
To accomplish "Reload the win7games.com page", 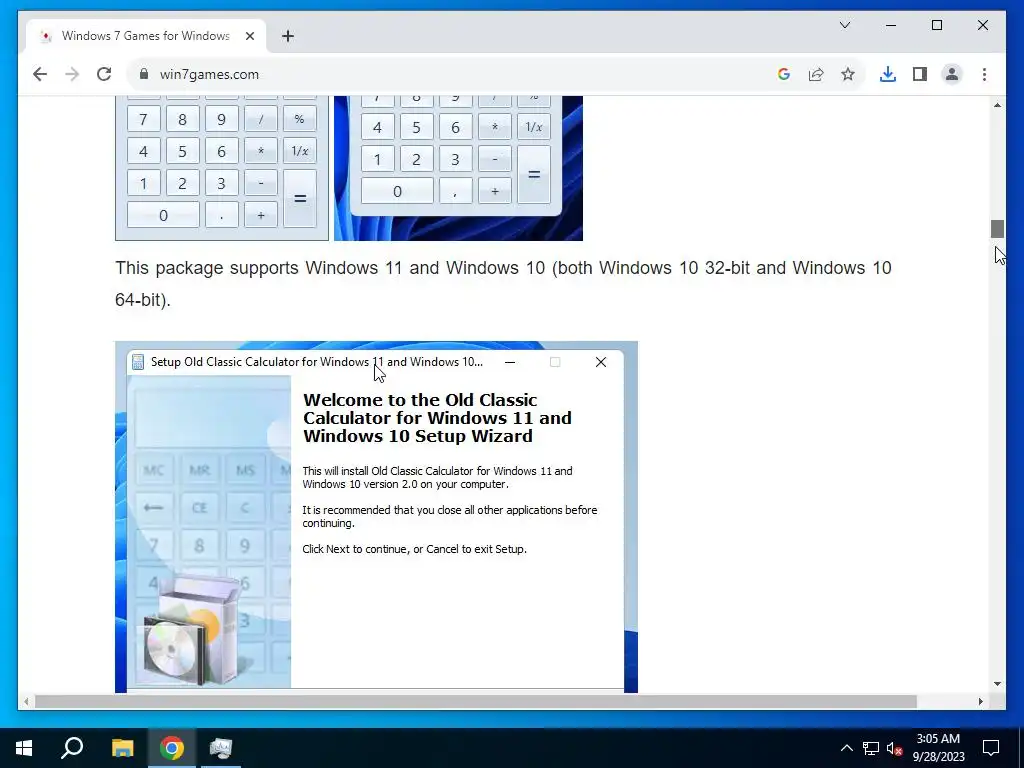I will click(104, 74).
